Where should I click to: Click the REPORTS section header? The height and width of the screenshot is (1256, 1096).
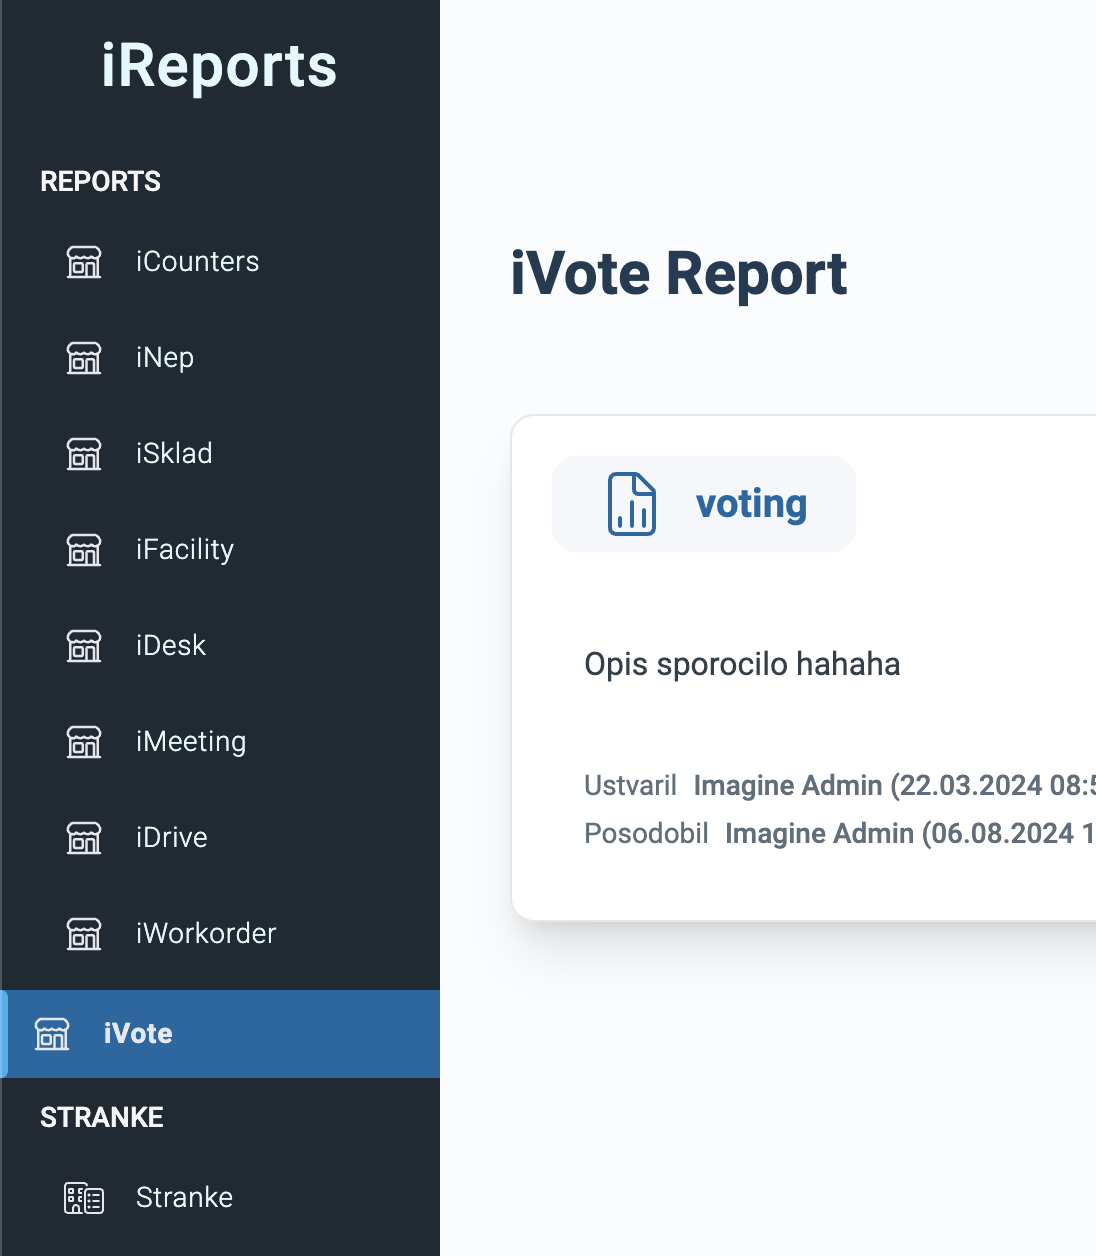click(100, 182)
